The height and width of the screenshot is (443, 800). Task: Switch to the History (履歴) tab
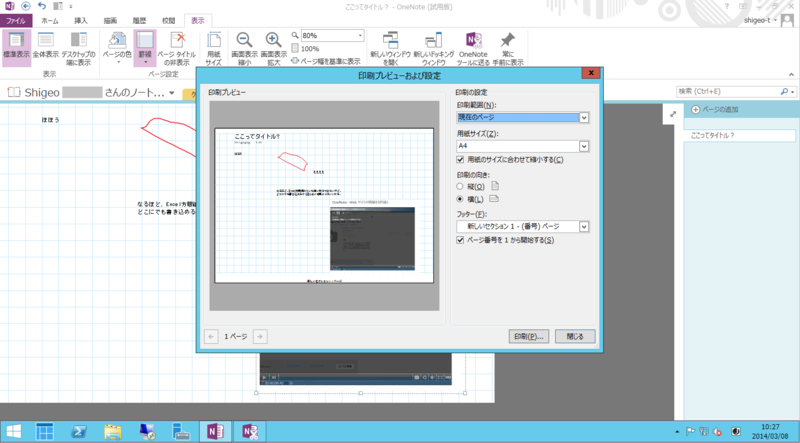point(139,21)
